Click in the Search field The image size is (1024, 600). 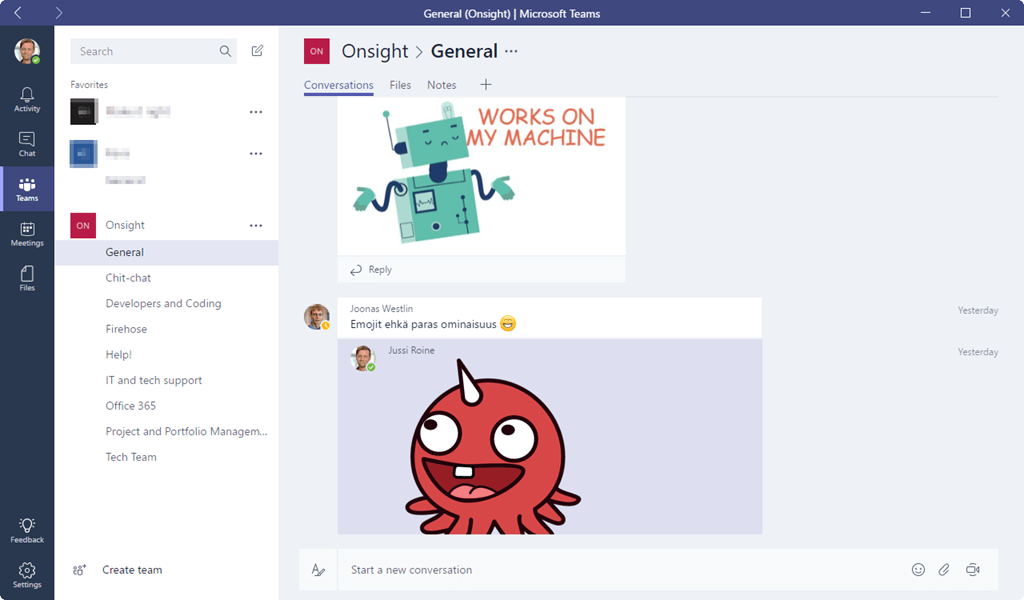(153, 51)
